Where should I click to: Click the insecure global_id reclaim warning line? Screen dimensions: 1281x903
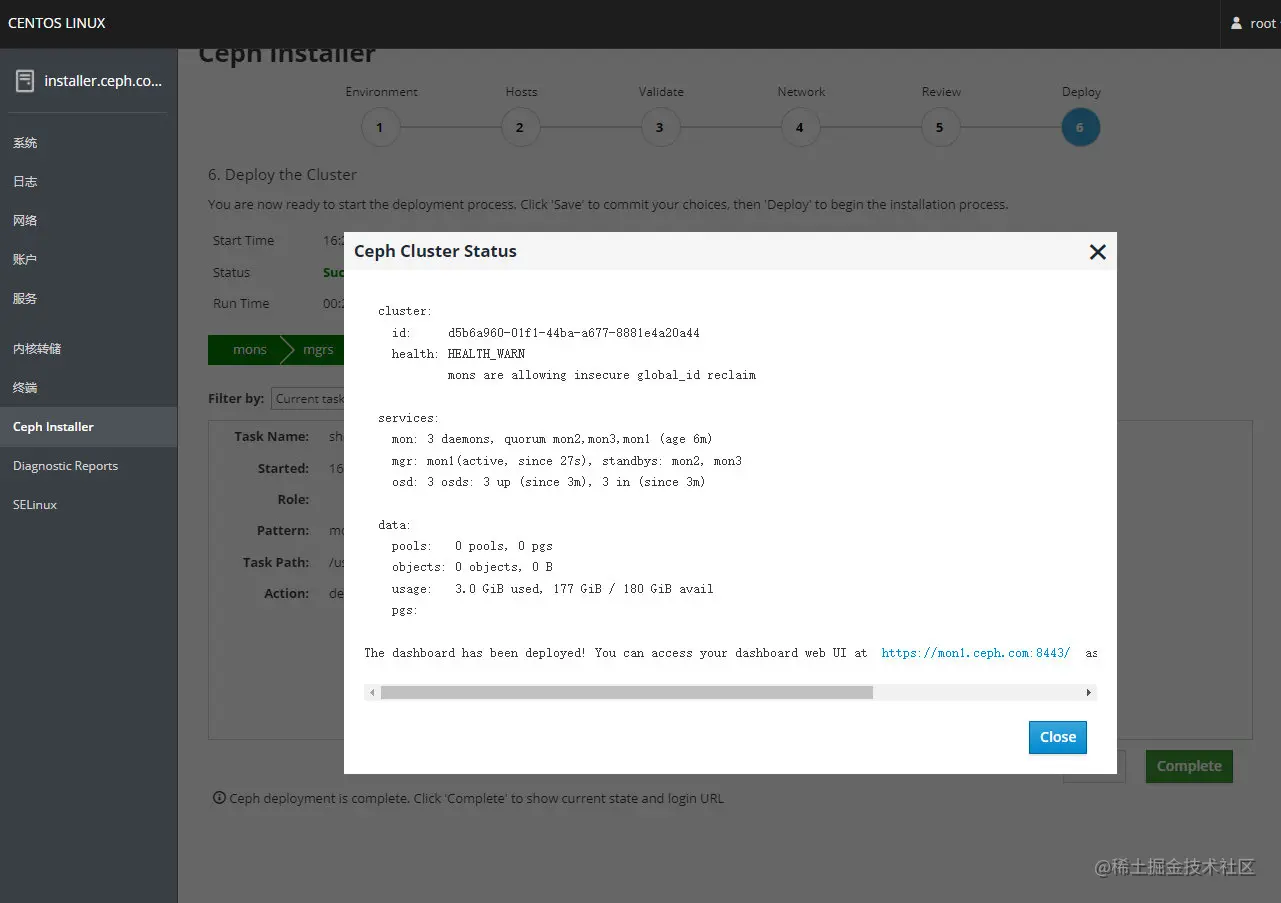[x=601, y=376]
